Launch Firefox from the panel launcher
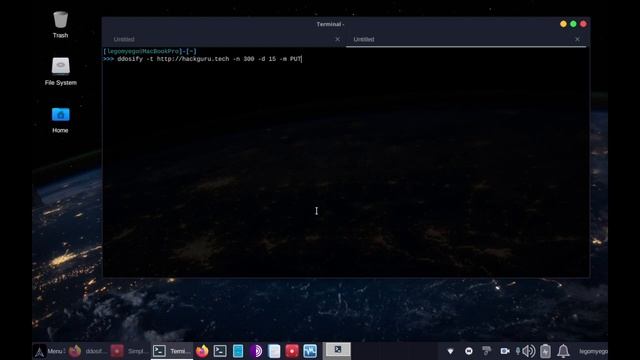The width and height of the screenshot is (640, 360). click(202, 351)
